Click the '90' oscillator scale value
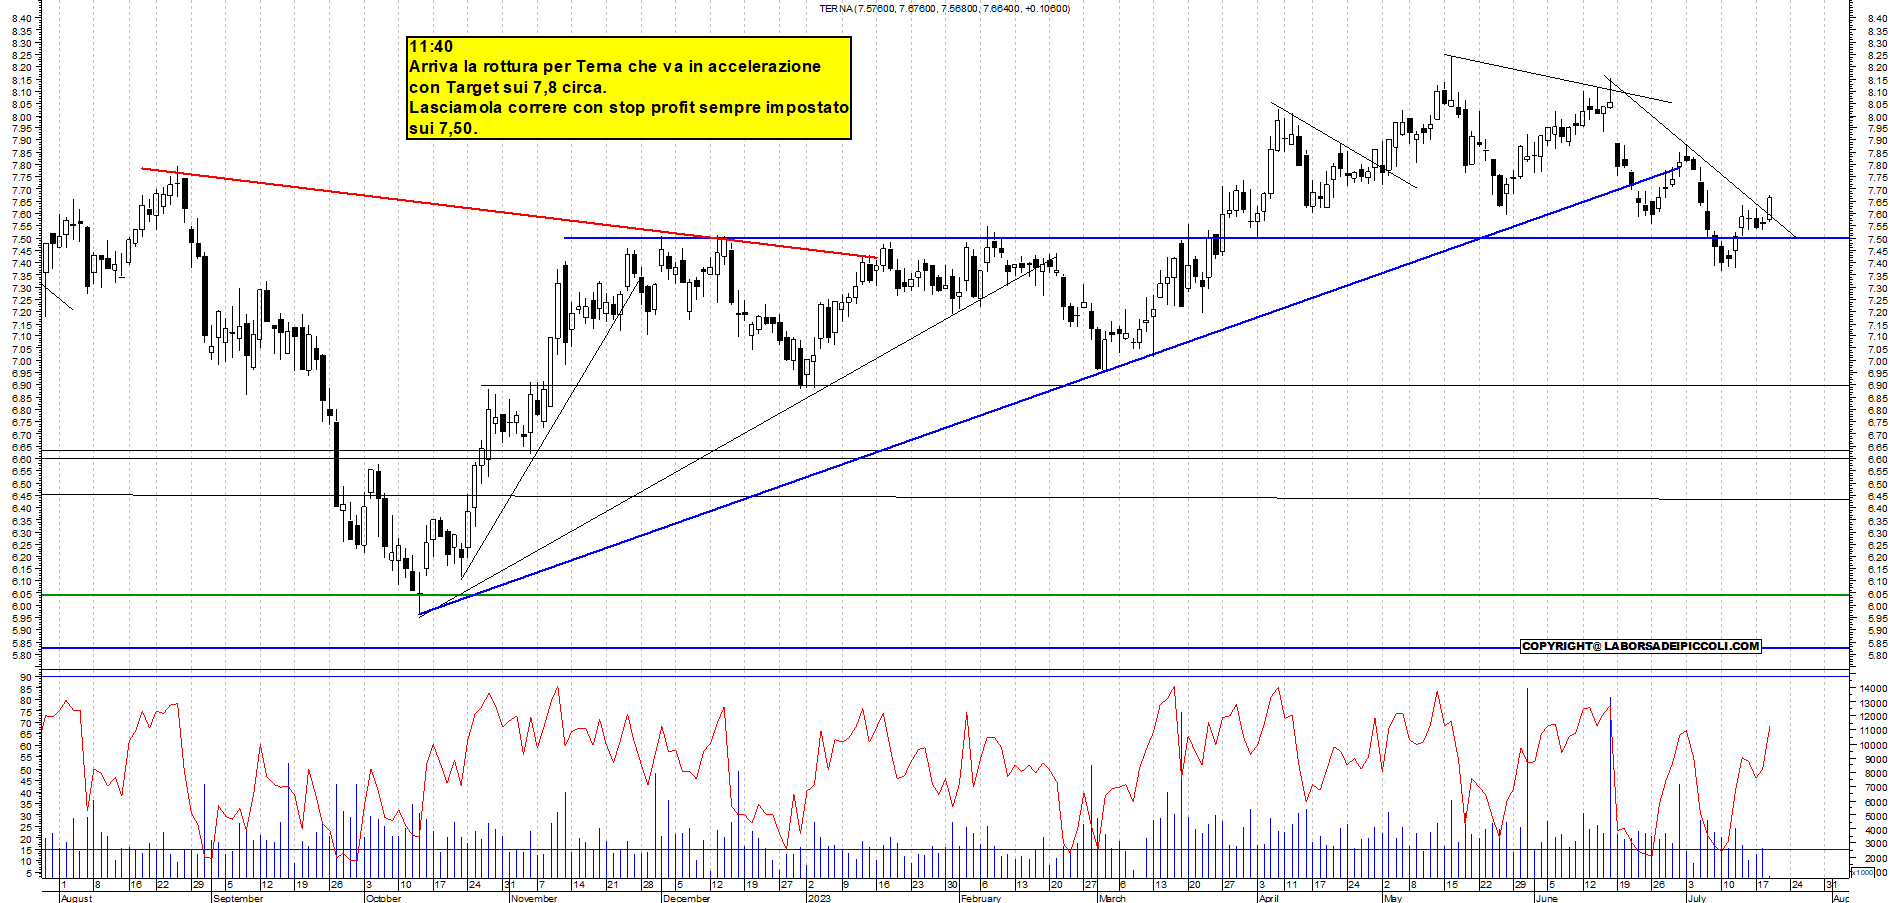This screenshot has width=1890, height=903. click(x=25, y=677)
